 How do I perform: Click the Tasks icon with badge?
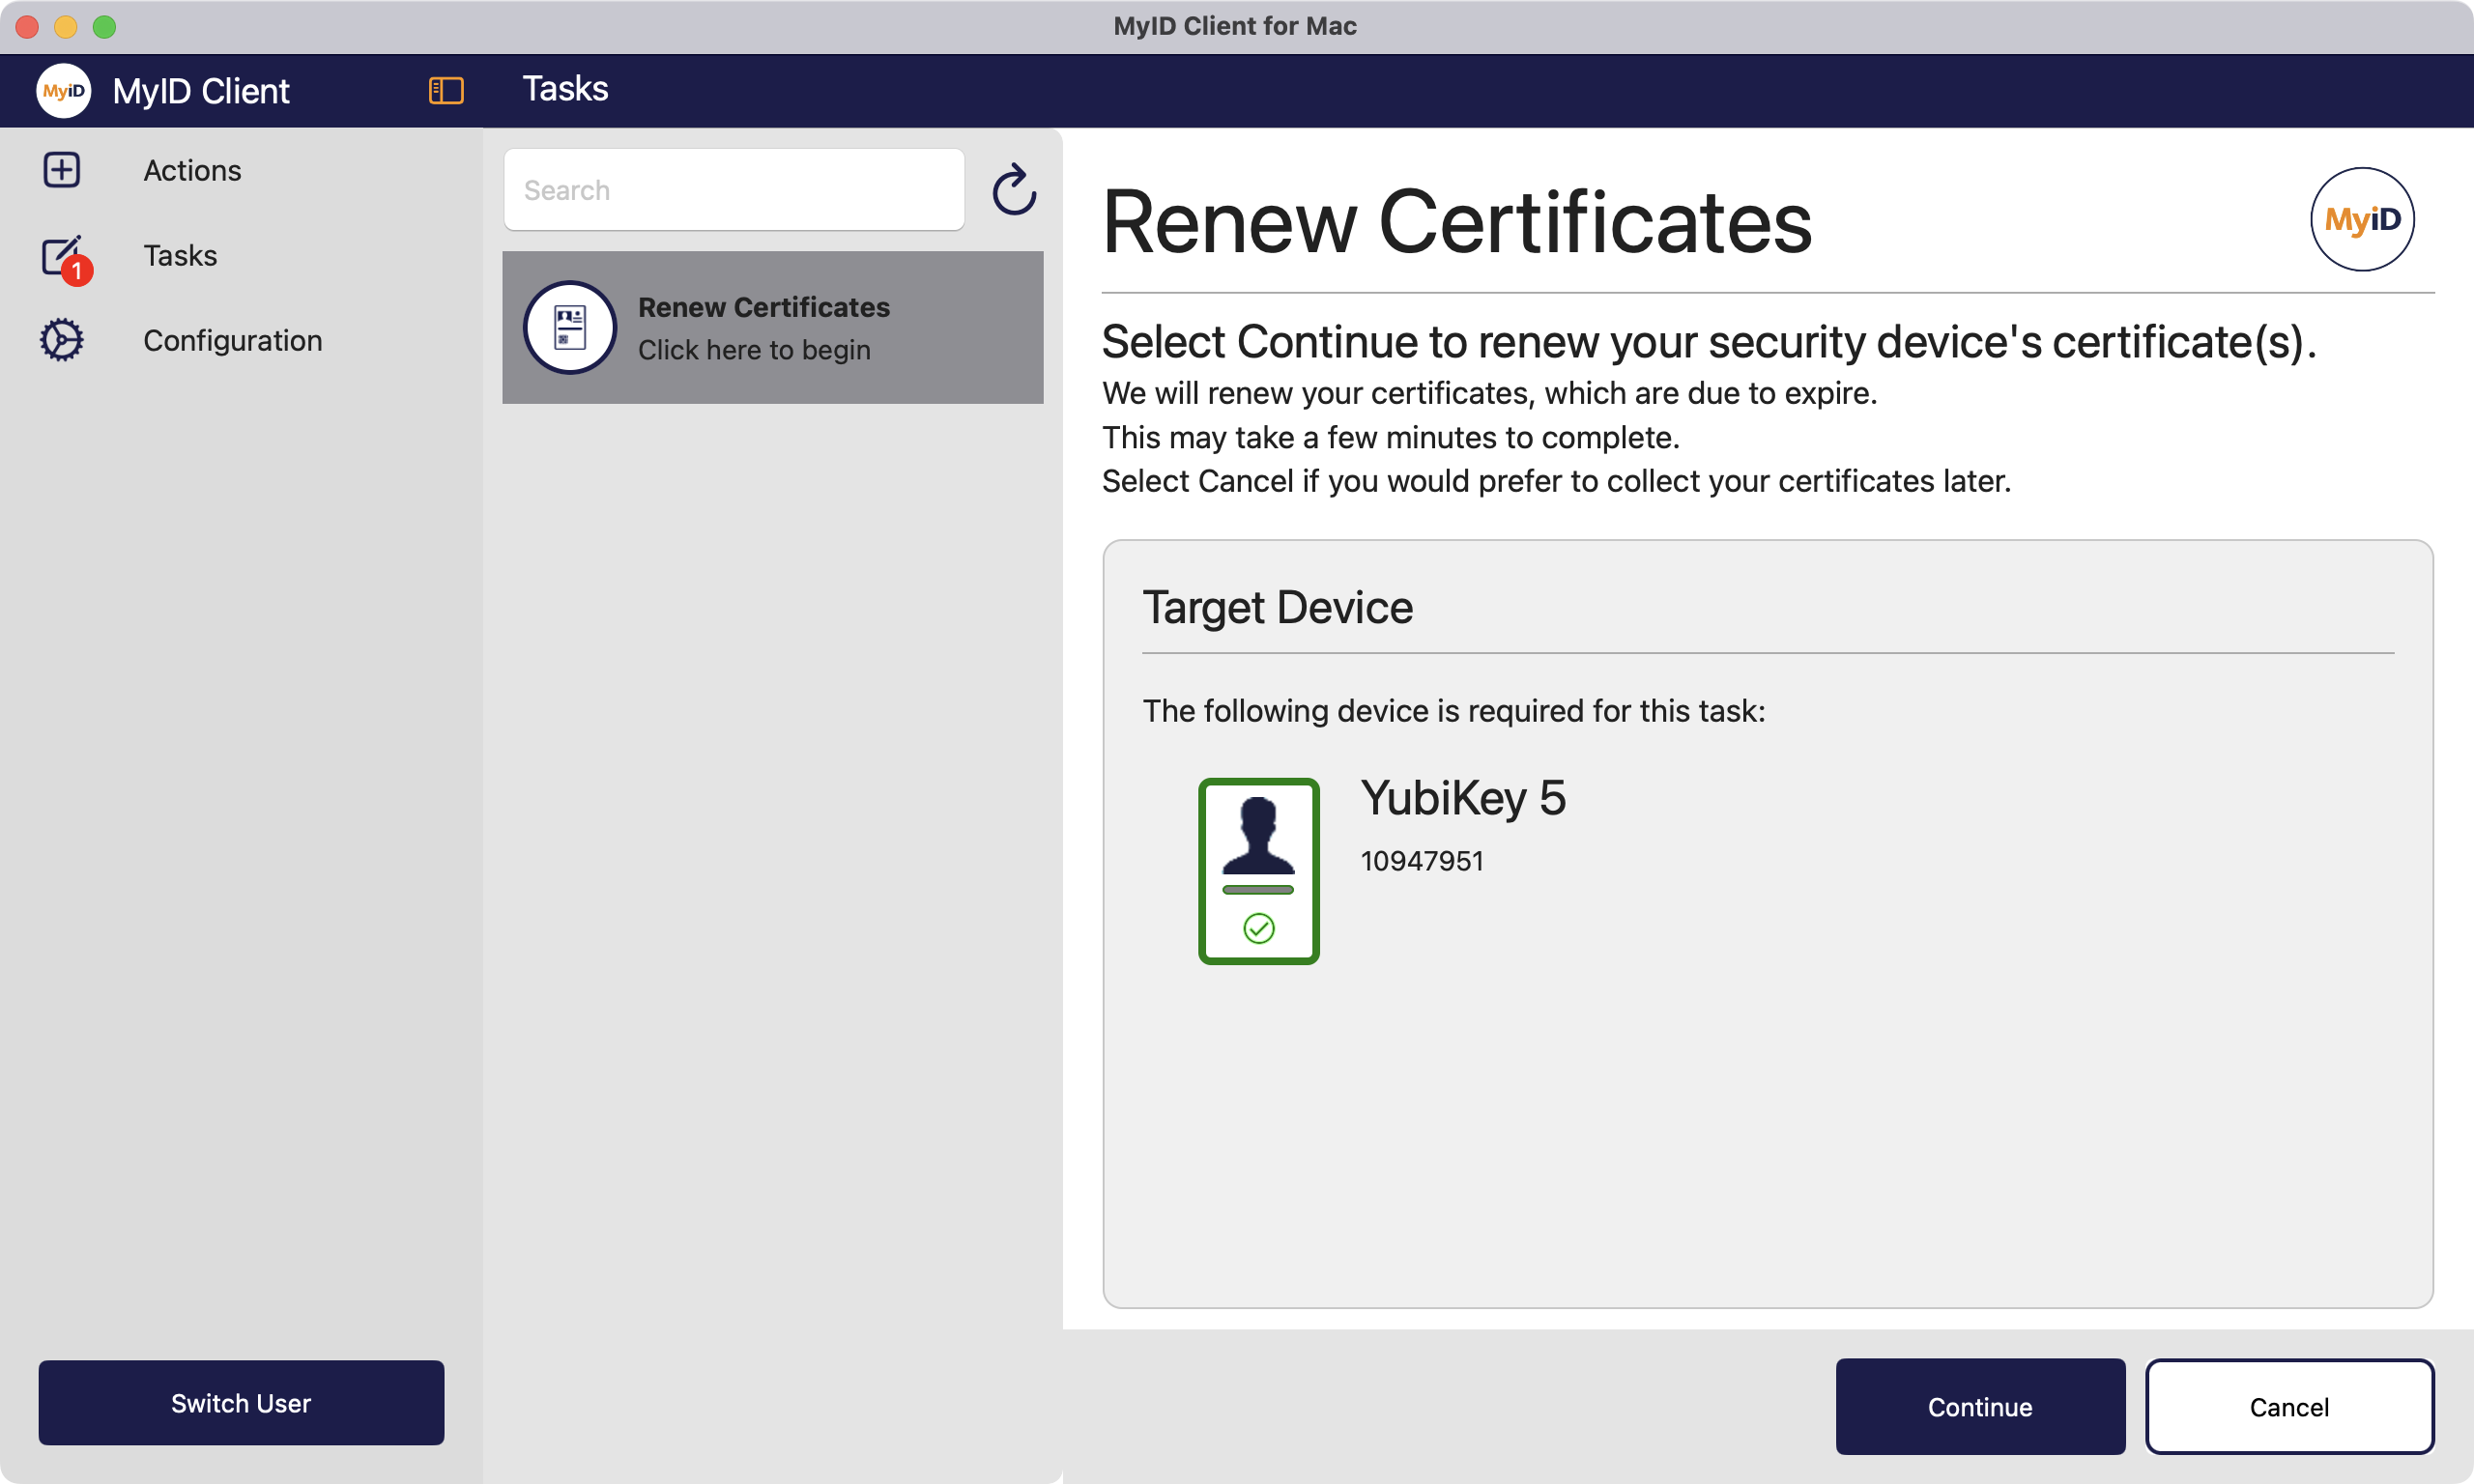pos(65,259)
